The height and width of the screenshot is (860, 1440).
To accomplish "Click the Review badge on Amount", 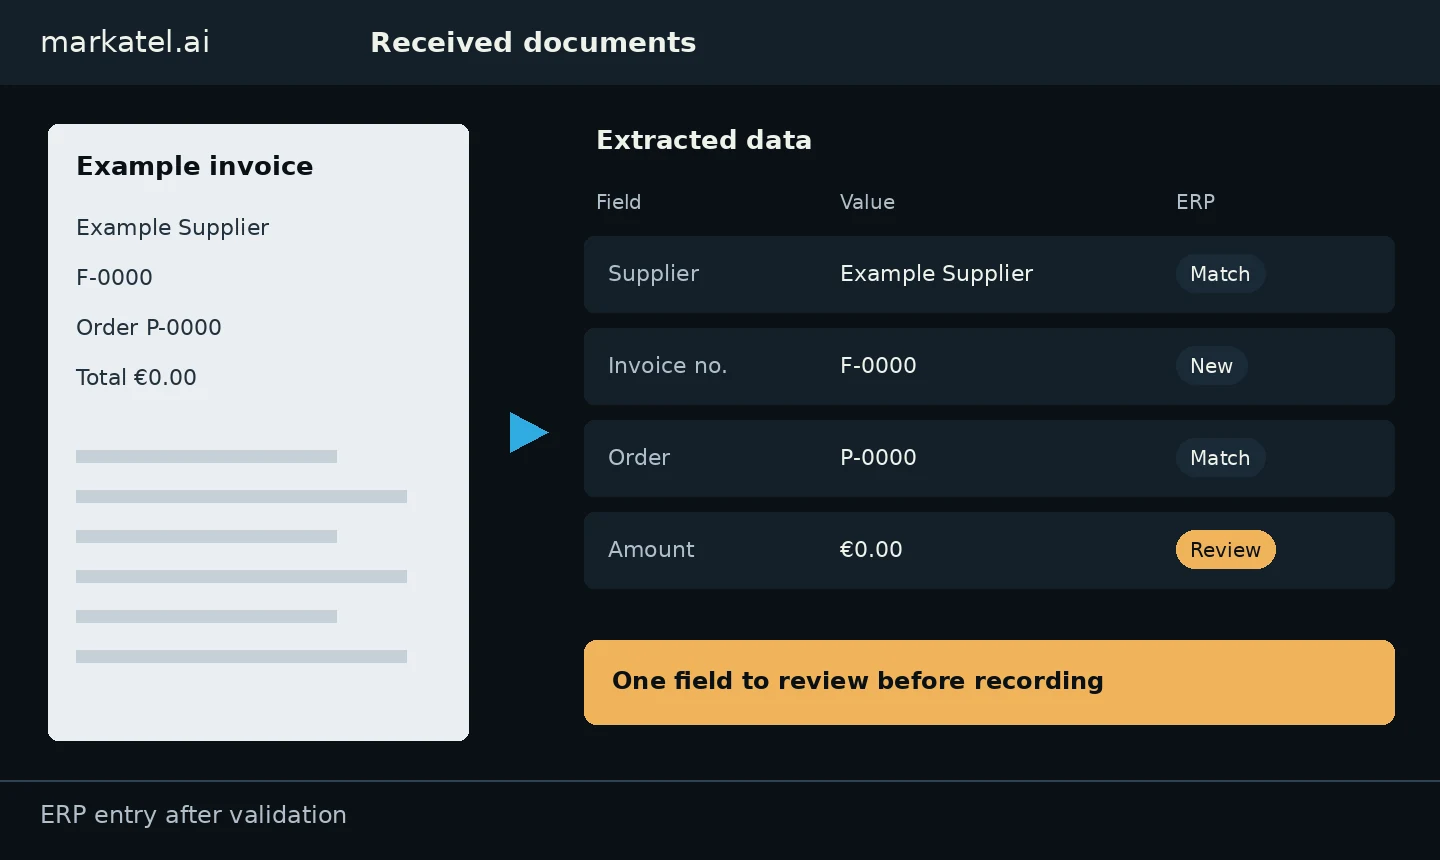I will (1225, 549).
